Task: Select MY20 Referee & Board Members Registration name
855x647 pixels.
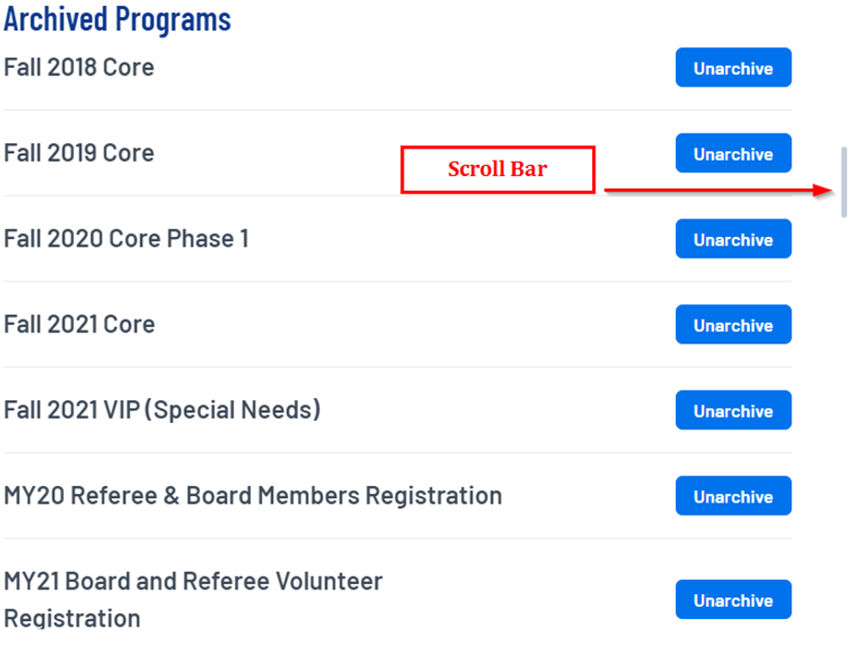Action: click(253, 496)
